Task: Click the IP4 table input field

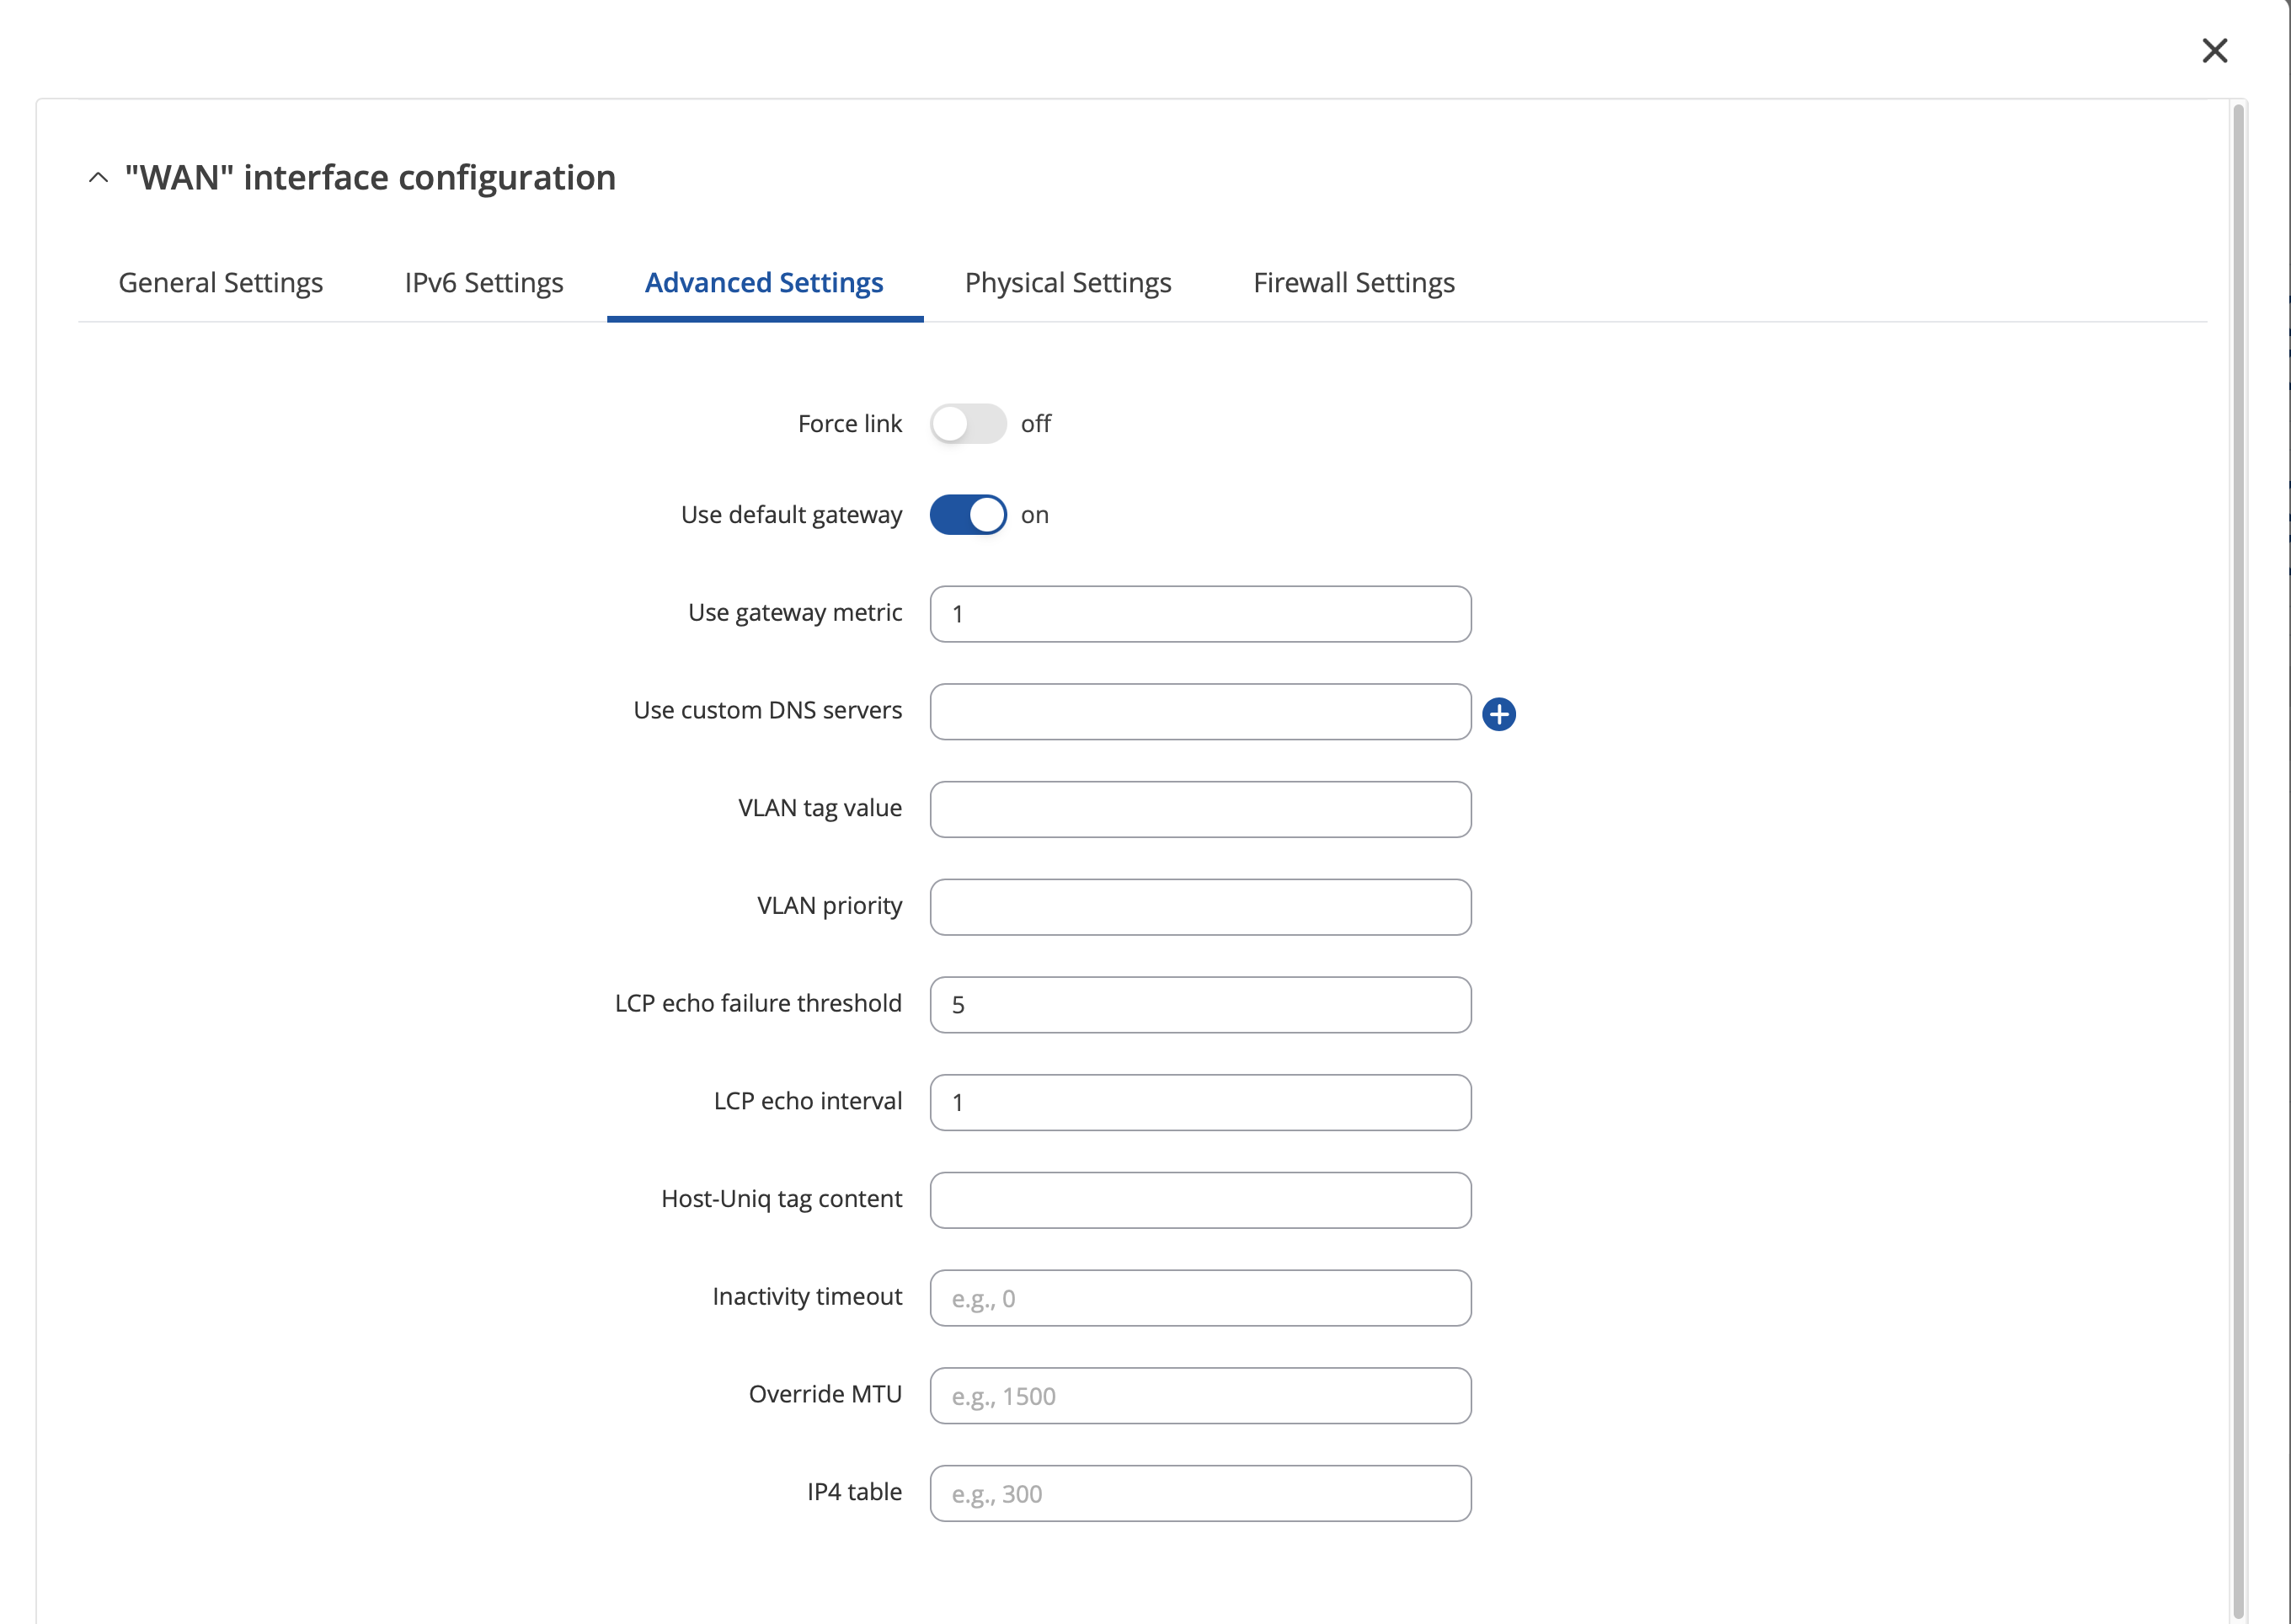Action: coord(1200,1493)
